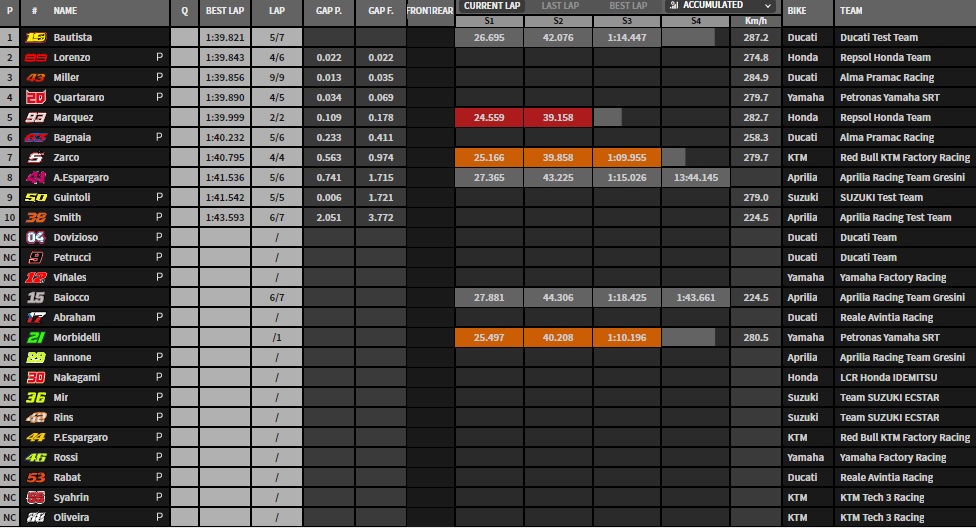Click Zarco's S4 progress bar

pos(674,157)
